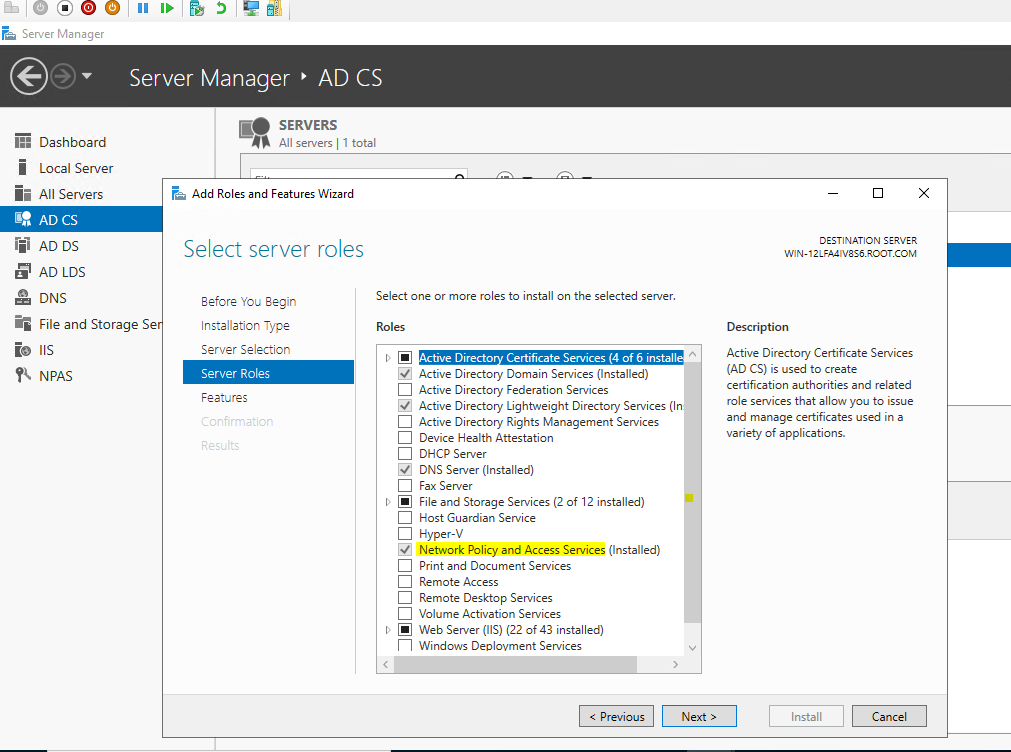Click the green Revert checkpoint arrow icon
Viewport: 1011px width, 752px height.
click(221, 8)
